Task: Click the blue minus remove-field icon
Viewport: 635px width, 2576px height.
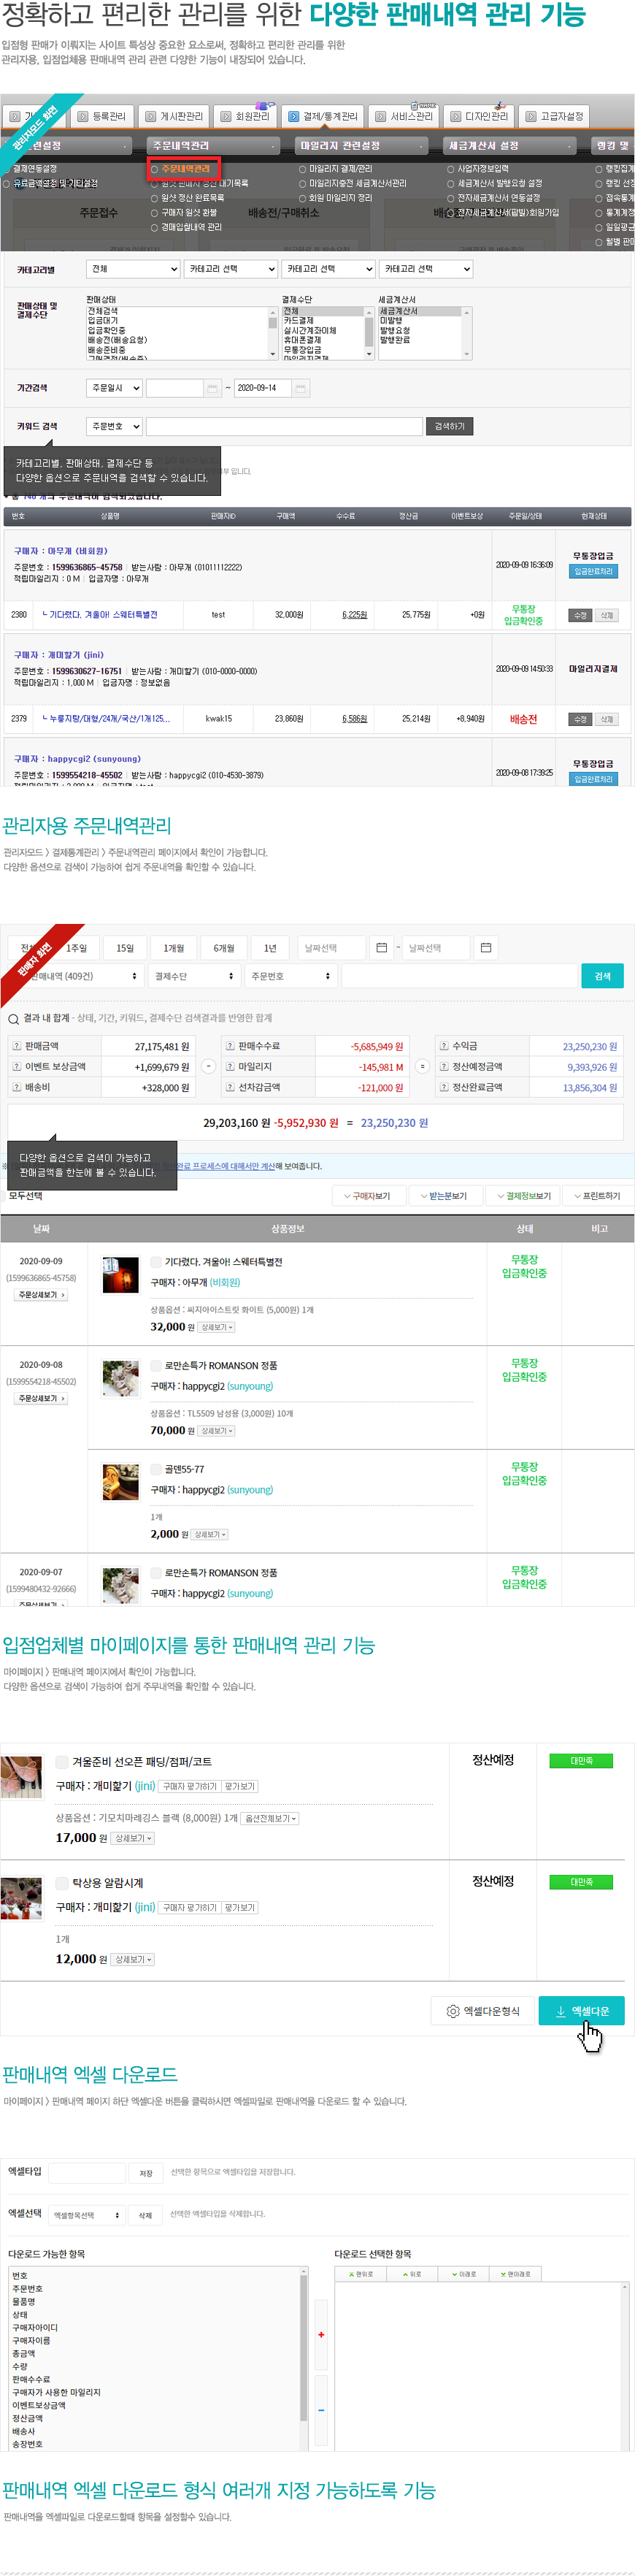Action: pyautogui.click(x=321, y=2409)
